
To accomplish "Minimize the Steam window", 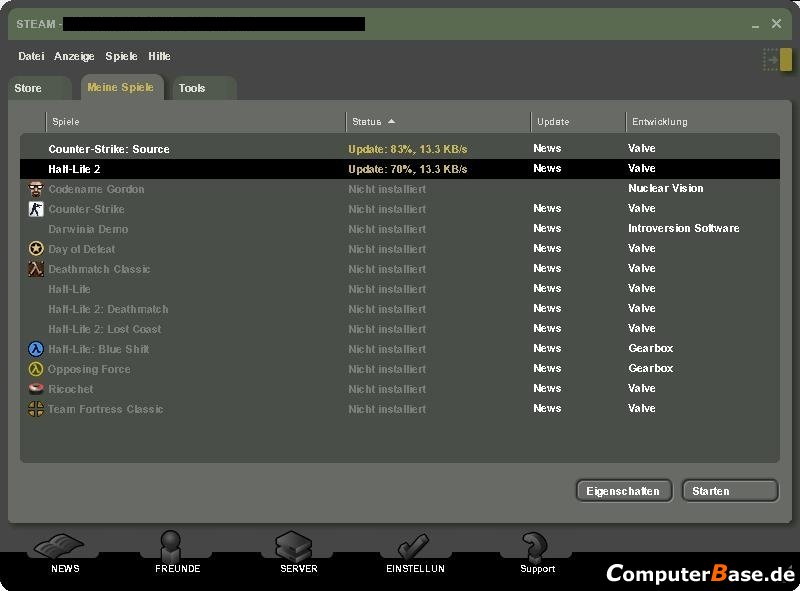I will [x=755, y=24].
